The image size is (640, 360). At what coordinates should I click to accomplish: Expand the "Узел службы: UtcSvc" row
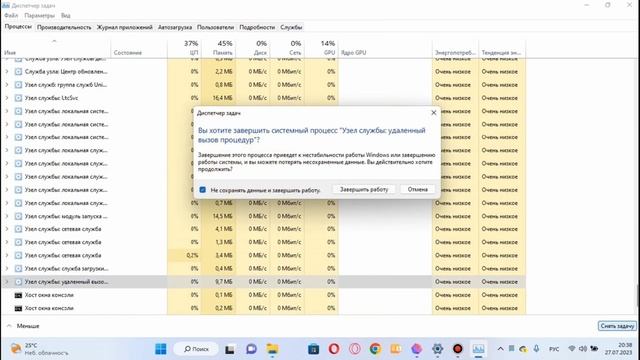[7, 98]
